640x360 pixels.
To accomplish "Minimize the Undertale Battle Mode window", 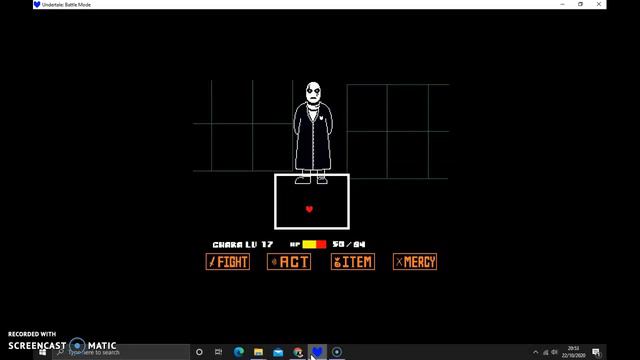I will pos(562,4).
